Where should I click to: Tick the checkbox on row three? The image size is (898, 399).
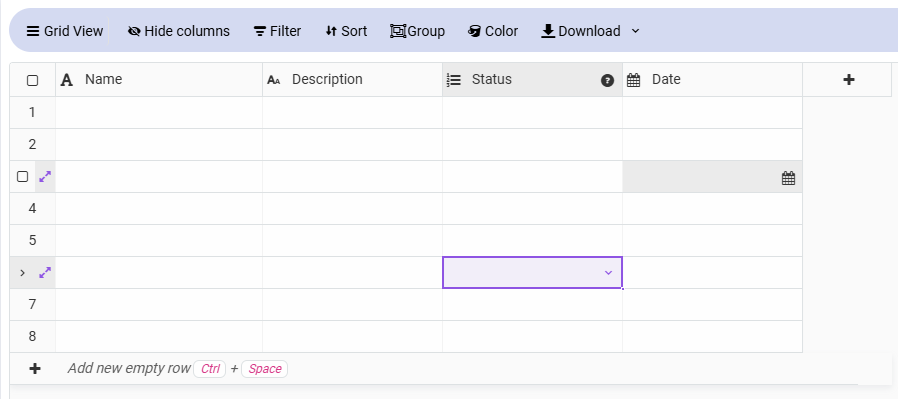click(x=22, y=176)
